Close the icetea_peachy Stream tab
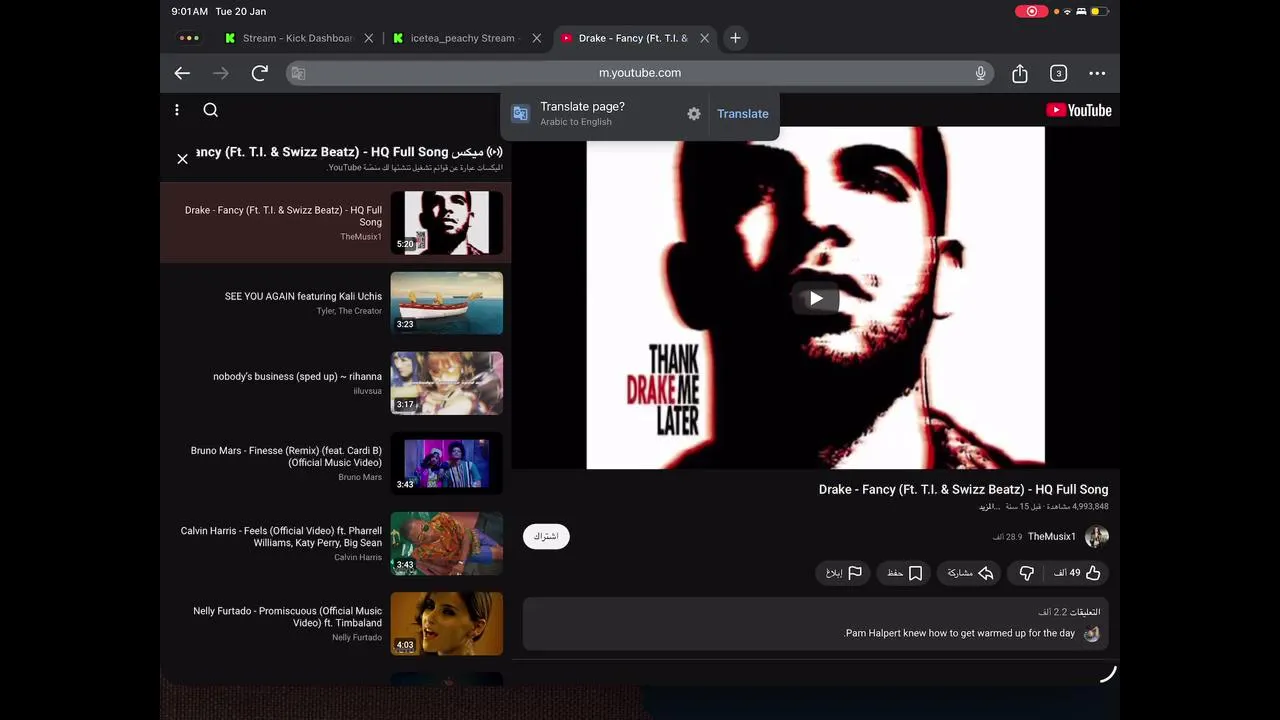This screenshot has height=720, width=1280. tap(536, 38)
